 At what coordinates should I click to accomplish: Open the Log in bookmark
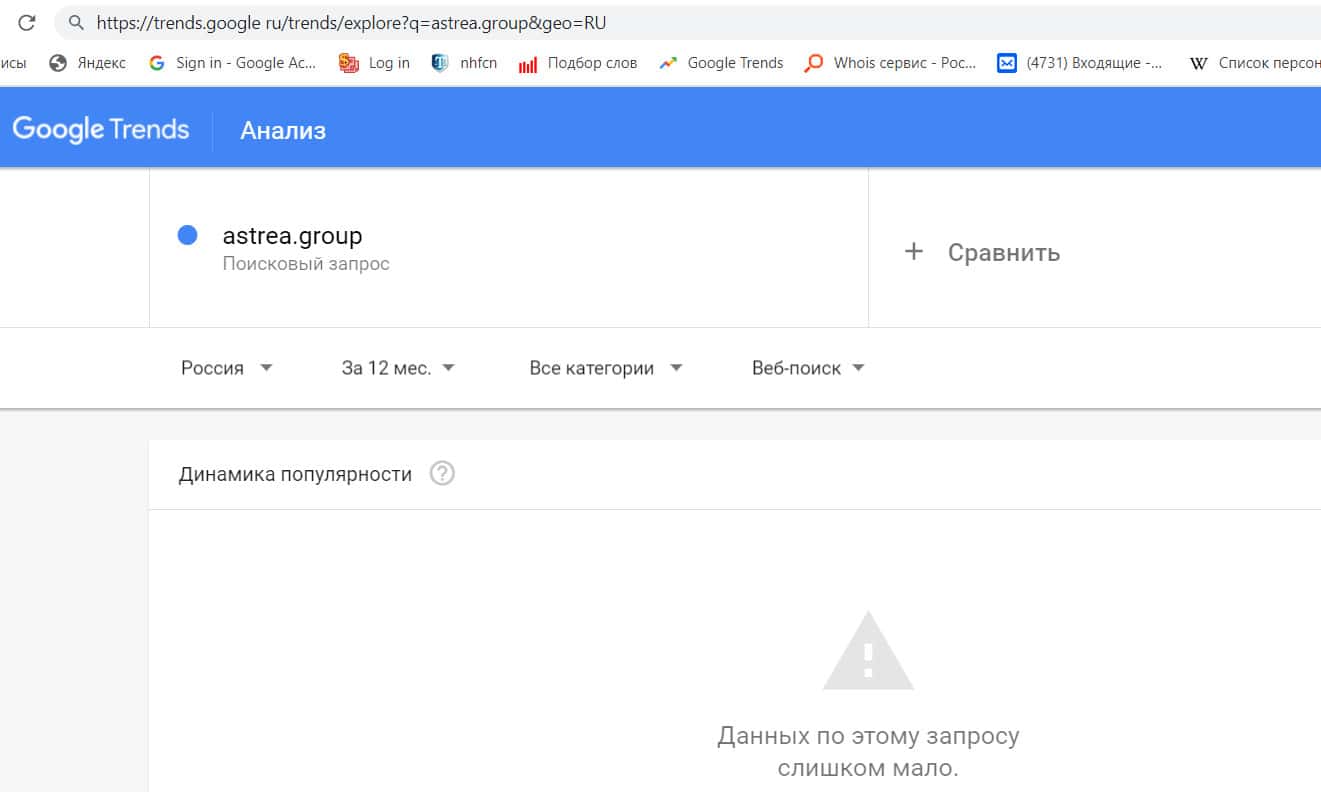pos(375,63)
